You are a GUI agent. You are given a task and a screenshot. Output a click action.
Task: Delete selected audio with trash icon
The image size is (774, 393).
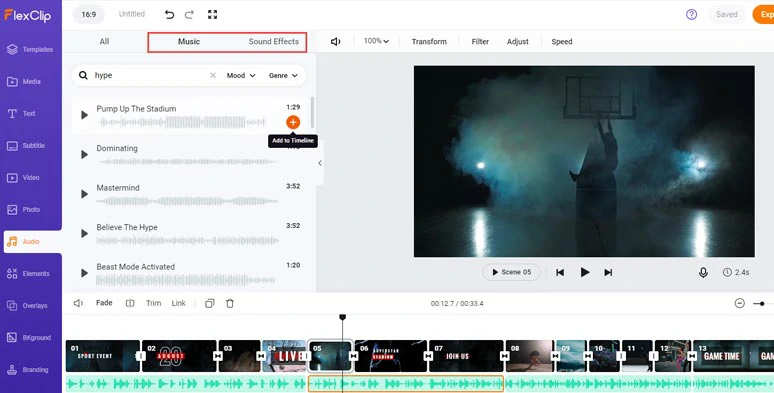coord(230,303)
